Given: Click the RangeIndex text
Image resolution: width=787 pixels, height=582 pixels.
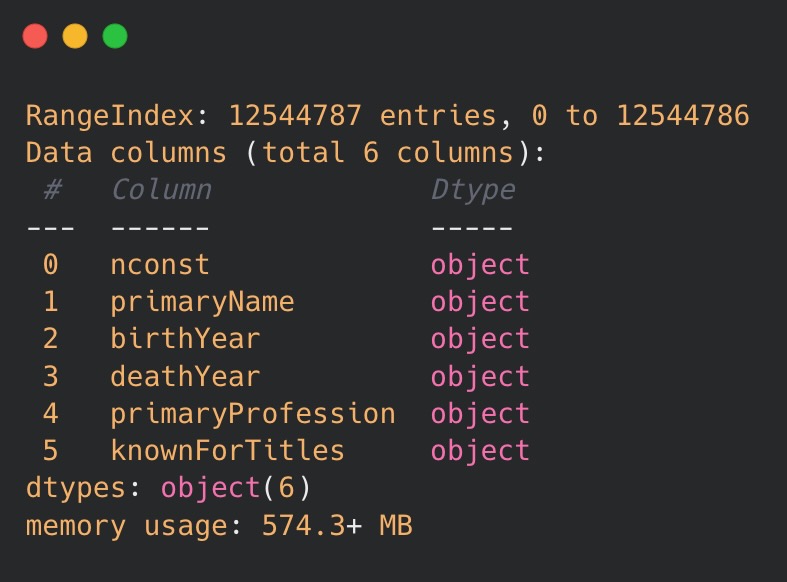Looking at the screenshot, I should click(x=110, y=116).
